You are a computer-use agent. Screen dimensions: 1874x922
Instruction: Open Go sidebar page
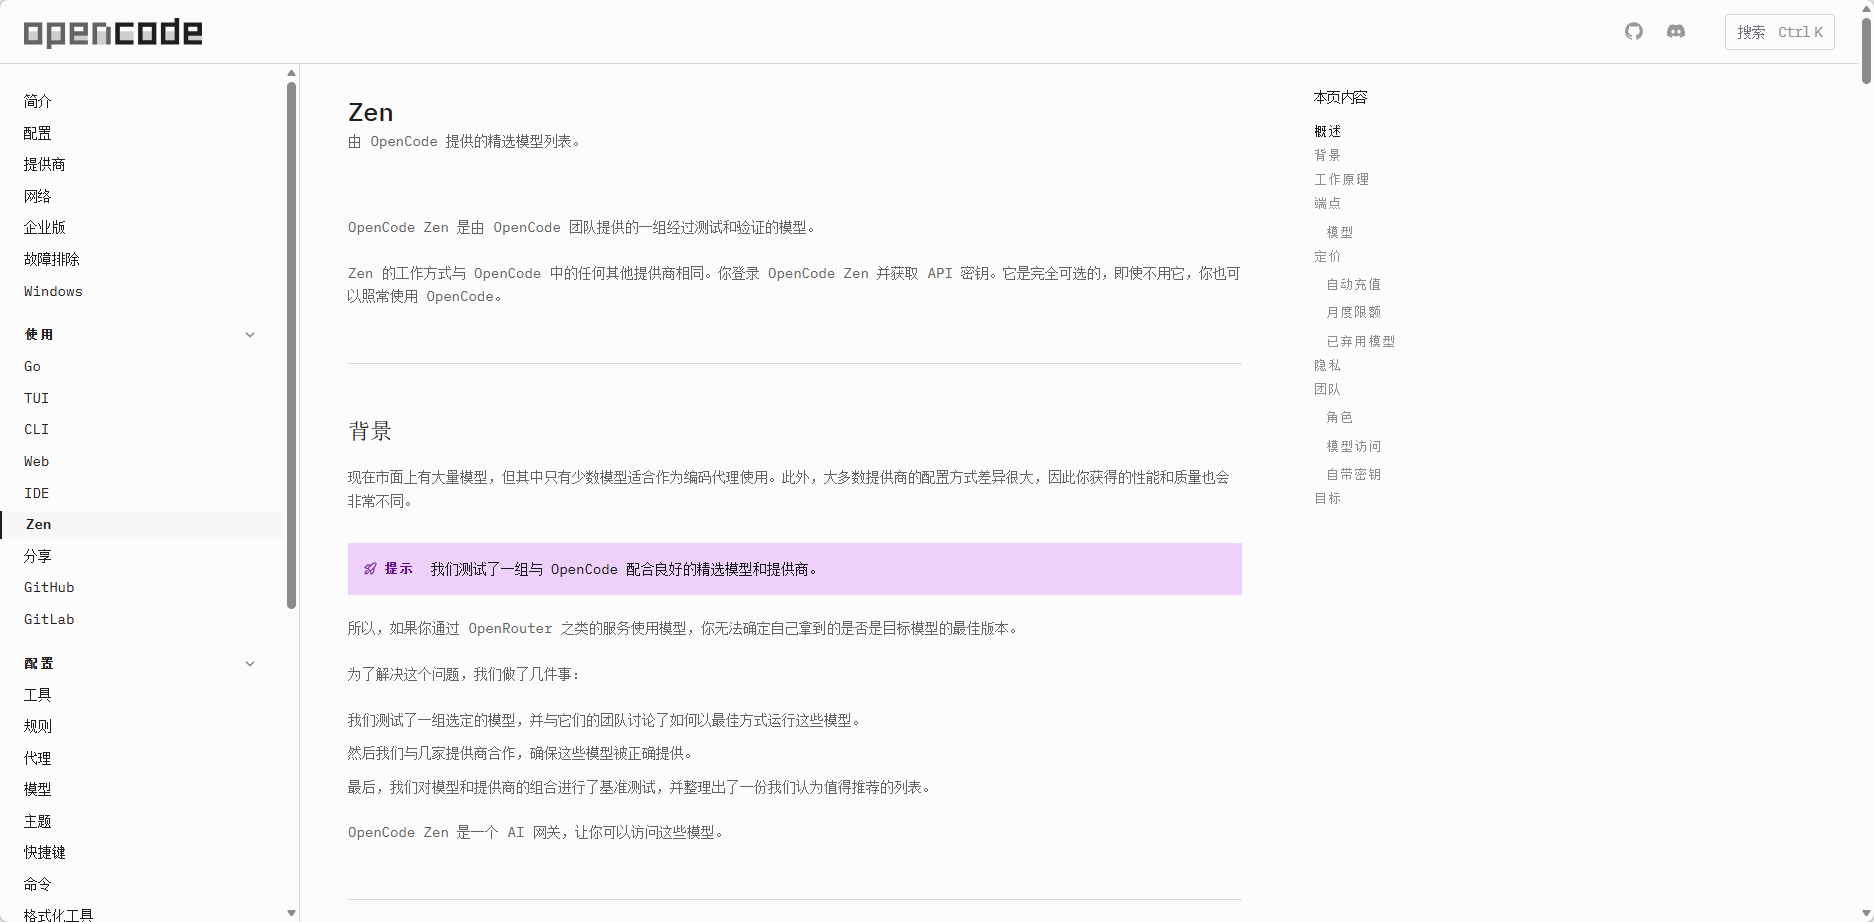tap(33, 367)
